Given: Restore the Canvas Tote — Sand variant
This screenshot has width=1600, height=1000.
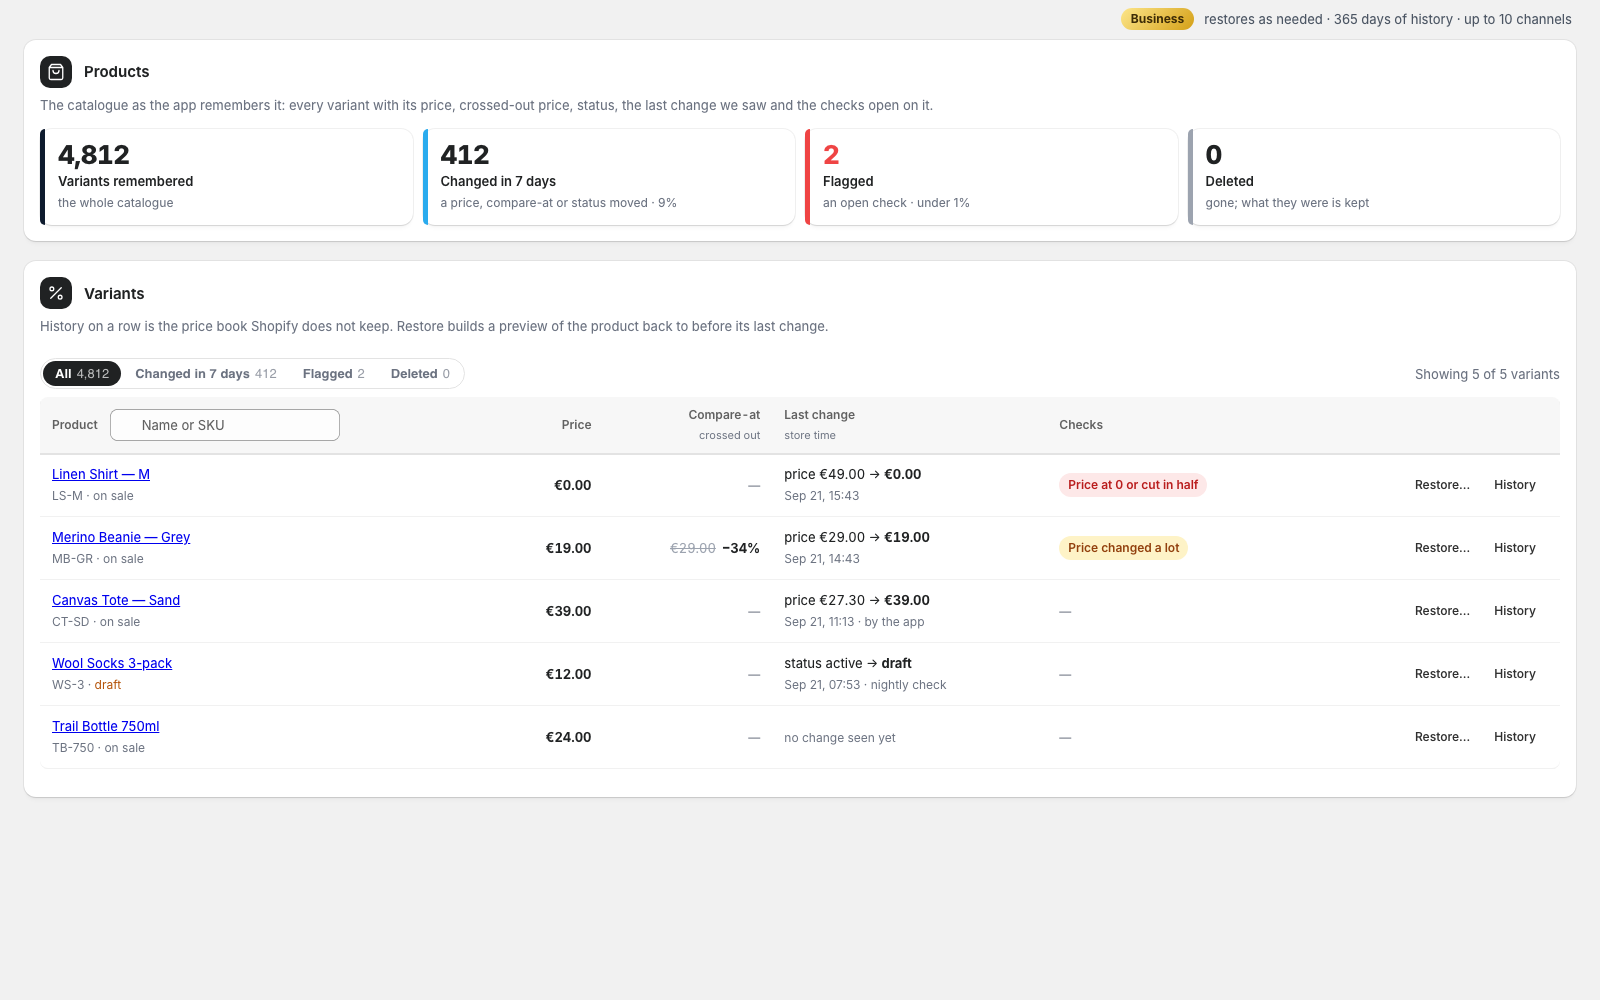Looking at the screenshot, I should (1442, 611).
